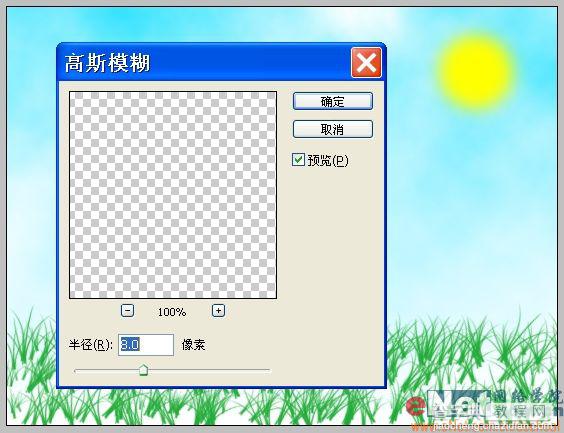Click the 取消 cancel button
The height and width of the screenshot is (433, 564).
333,129
